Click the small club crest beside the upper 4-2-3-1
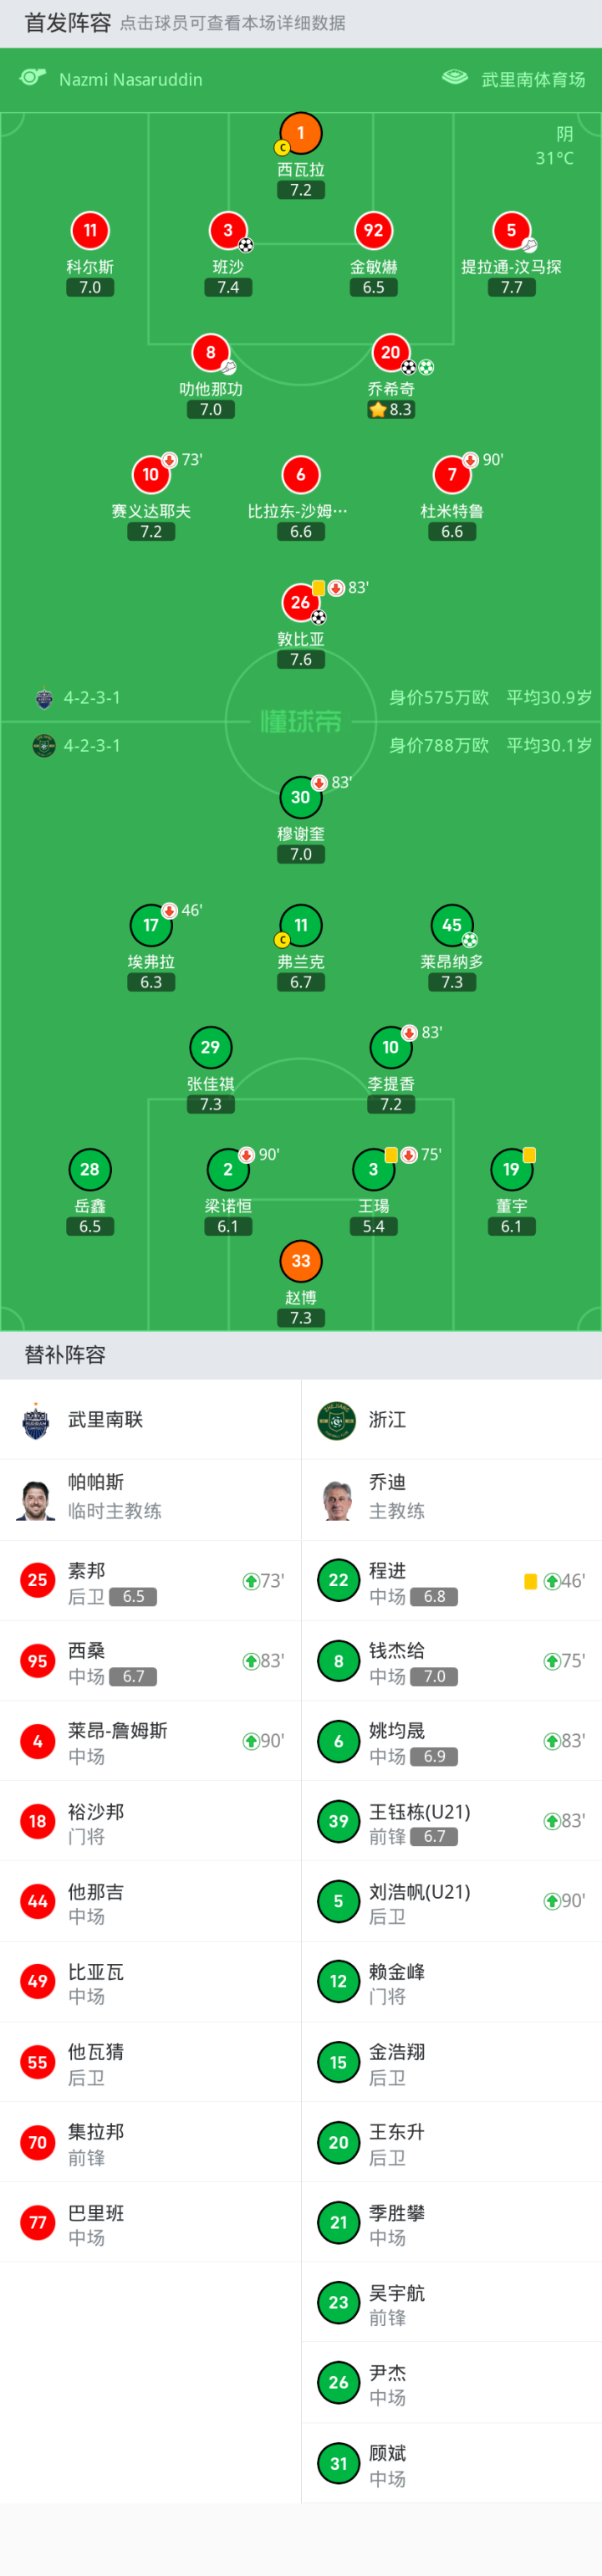Image resolution: width=602 pixels, height=2576 pixels. pyautogui.click(x=44, y=698)
